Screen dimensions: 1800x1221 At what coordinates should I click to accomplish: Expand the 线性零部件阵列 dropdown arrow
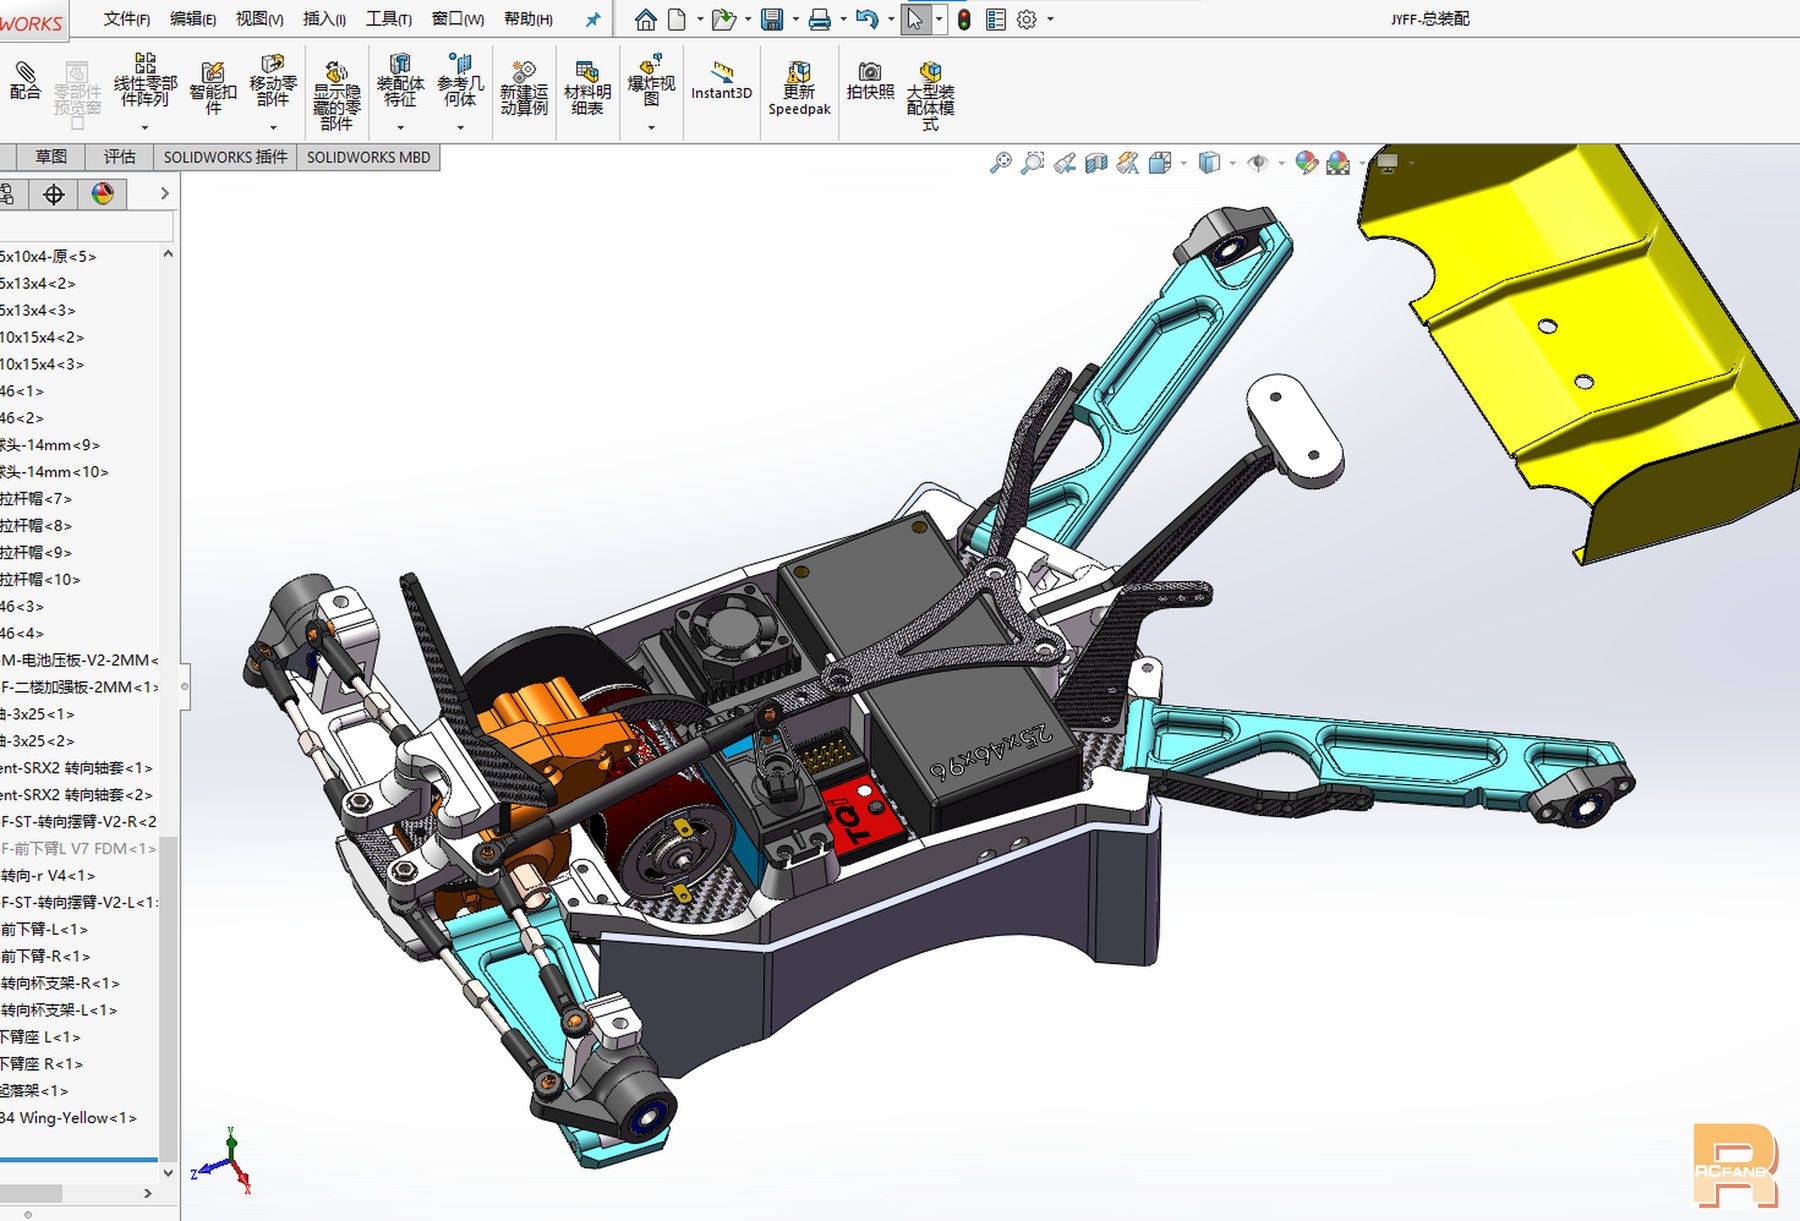pyautogui.click(x=145, y=127)
